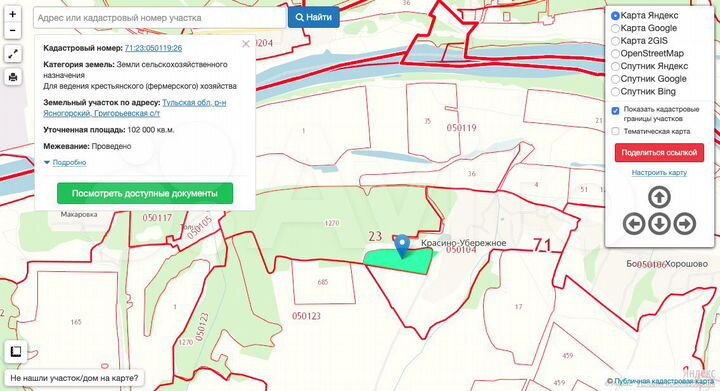The height and width of the screenshot is (391, 720).
Task: Select the OpenStreetMap radio option
Action: click(x=615, y=54)
